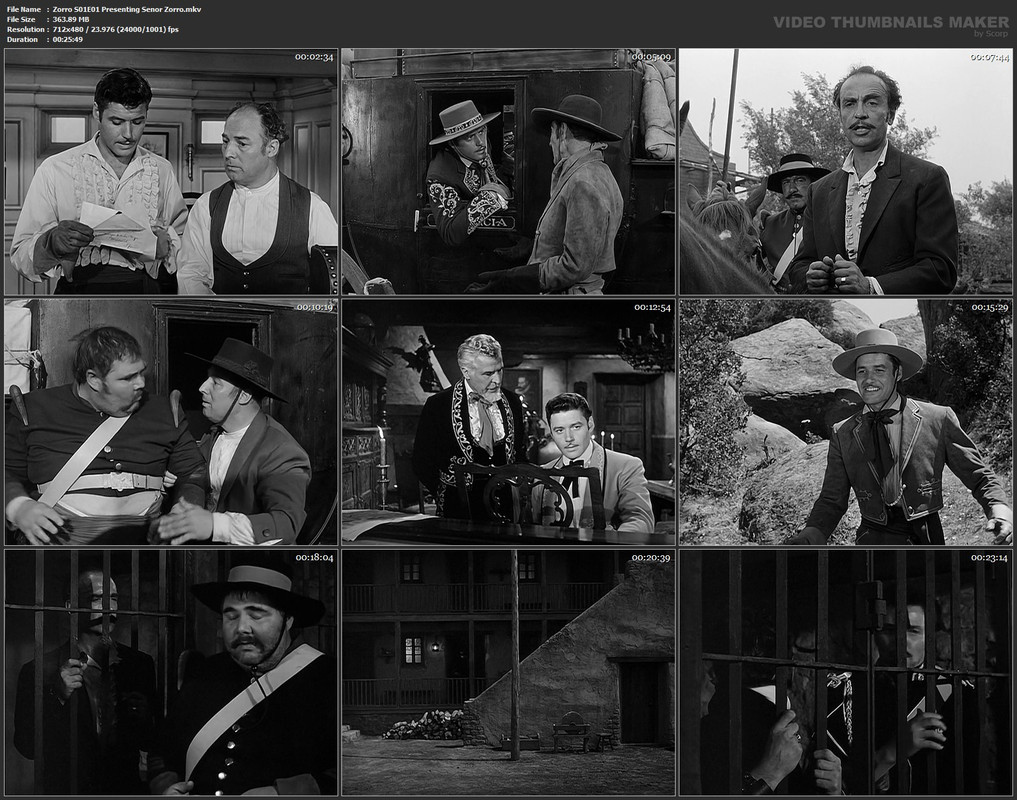Click the 'Duration' label
Screen dimensions: 1017x800
[22, 40]
